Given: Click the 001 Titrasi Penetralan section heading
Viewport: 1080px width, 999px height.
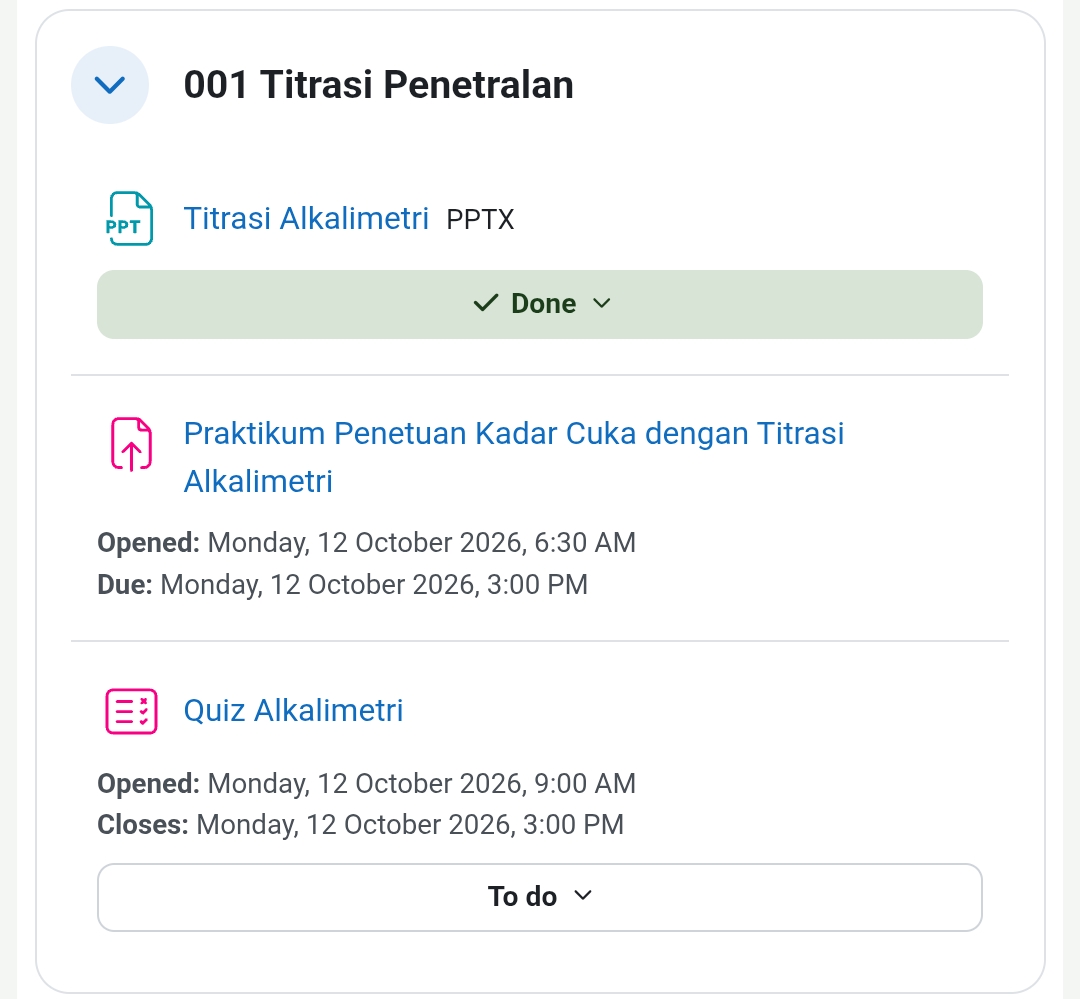Looking at the screenshot, I should point(378,85).
